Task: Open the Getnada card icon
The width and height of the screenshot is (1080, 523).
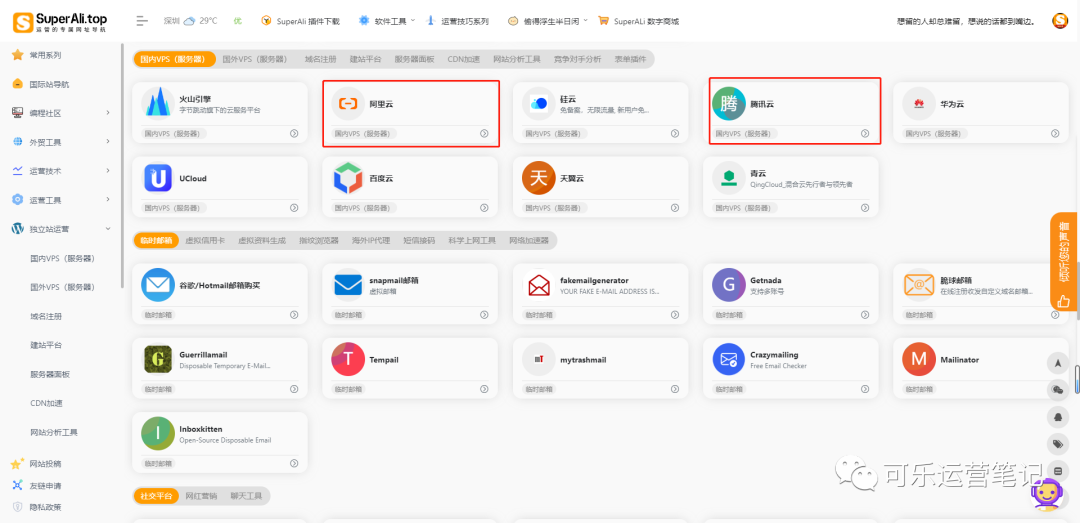Action: tap(729, 285)
